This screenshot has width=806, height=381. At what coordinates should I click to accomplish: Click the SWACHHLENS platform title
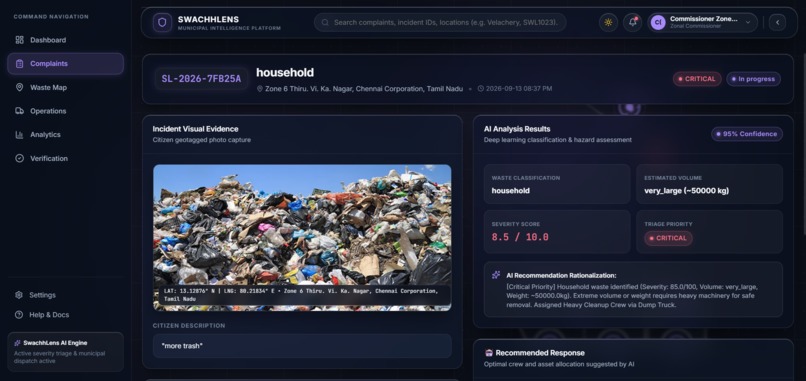pos(208,20)
